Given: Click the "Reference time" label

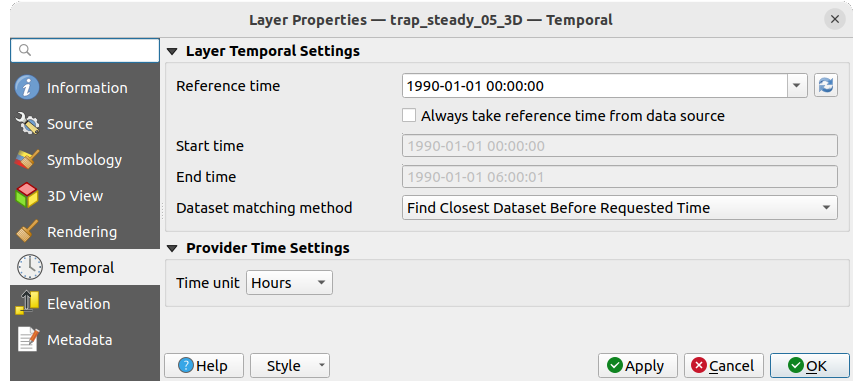Looking at the screenshot, I should [x=228, y=86].
